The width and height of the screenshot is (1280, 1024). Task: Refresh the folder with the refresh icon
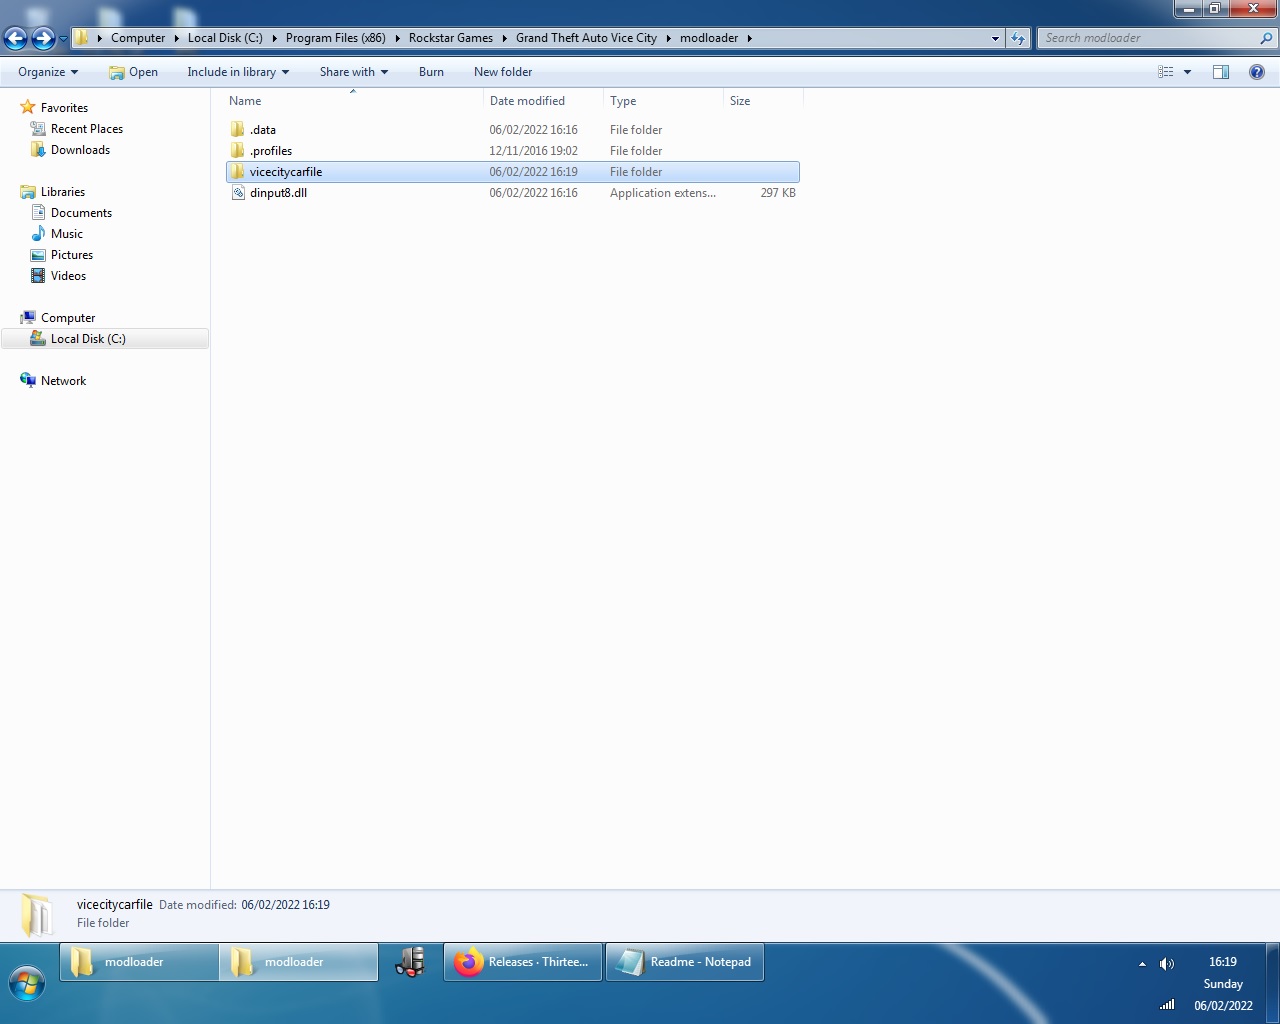[1018, 38]
